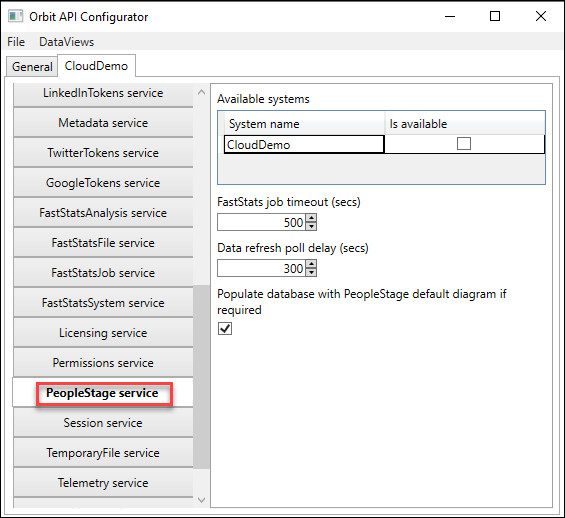Viewport: 565px width, 518px height.
Task: Minimize the Orbit API Configurator window
Action: [450, 16]
